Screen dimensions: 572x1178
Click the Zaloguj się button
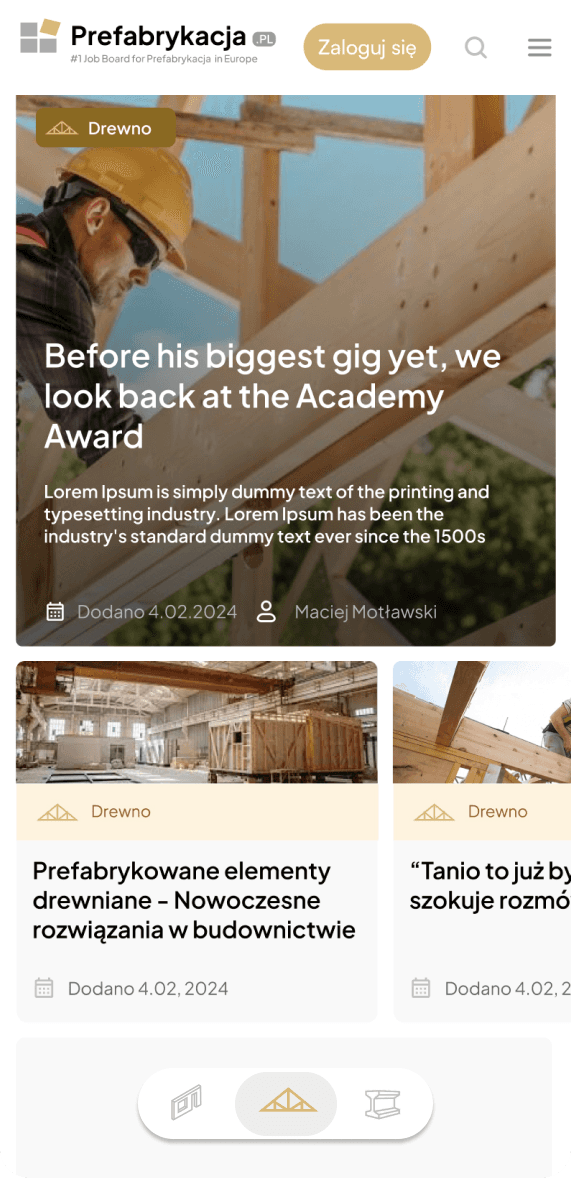pyautogui.click(x=367, y=47)
